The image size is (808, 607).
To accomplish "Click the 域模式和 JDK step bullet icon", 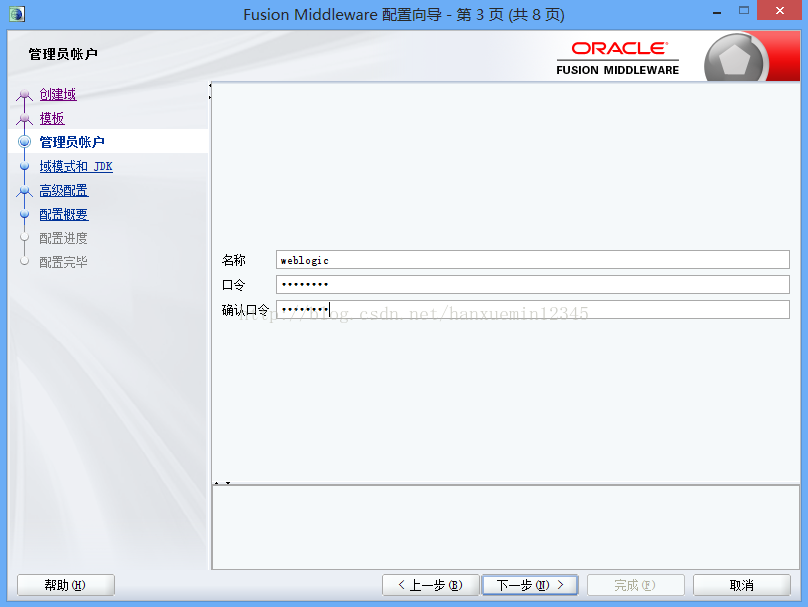I will [x=24, y=166].
